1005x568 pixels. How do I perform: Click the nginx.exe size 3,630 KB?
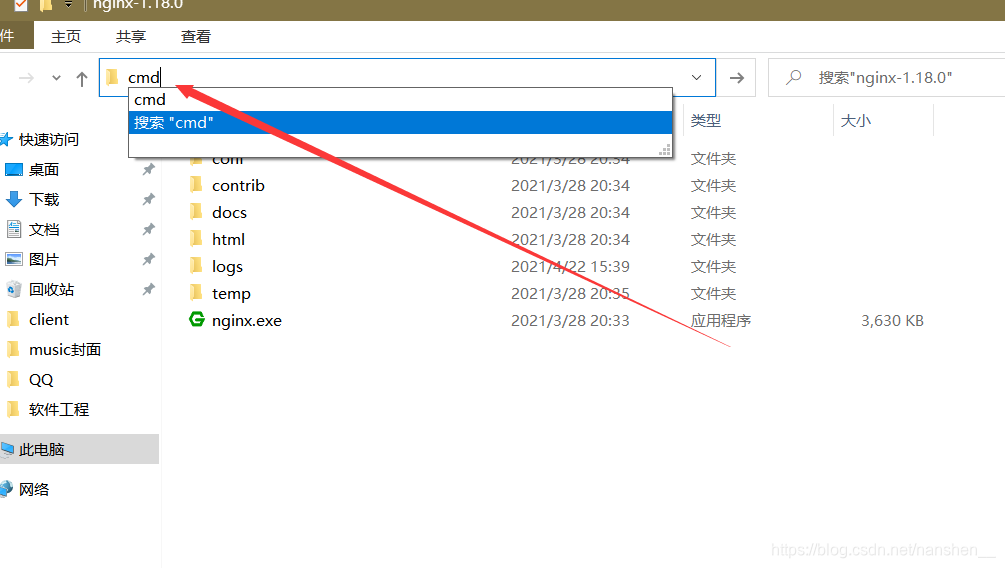tap(892, 321)
